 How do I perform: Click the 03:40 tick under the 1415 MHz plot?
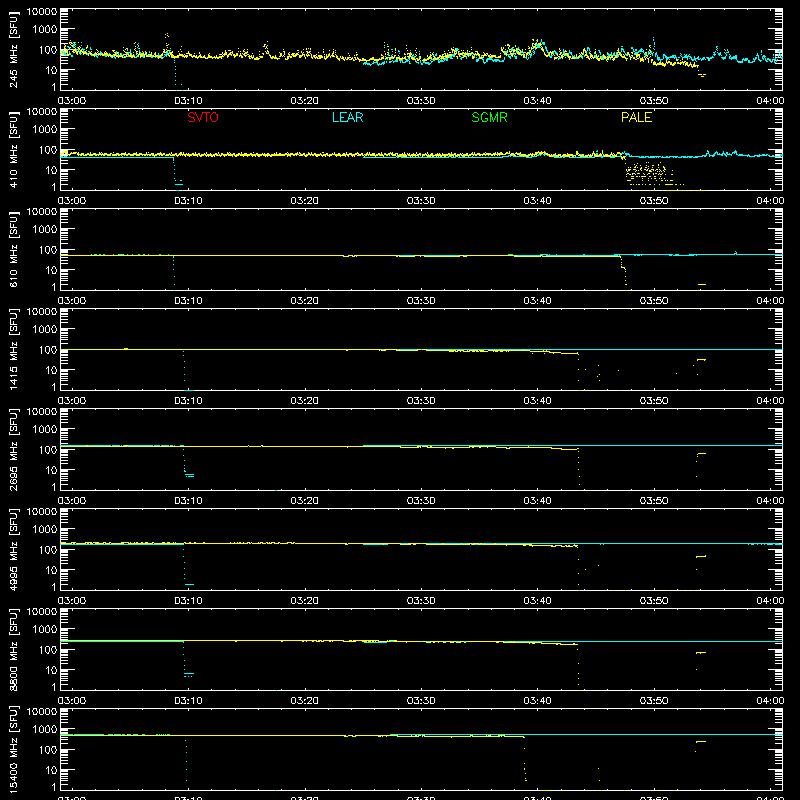coord(537,401)
